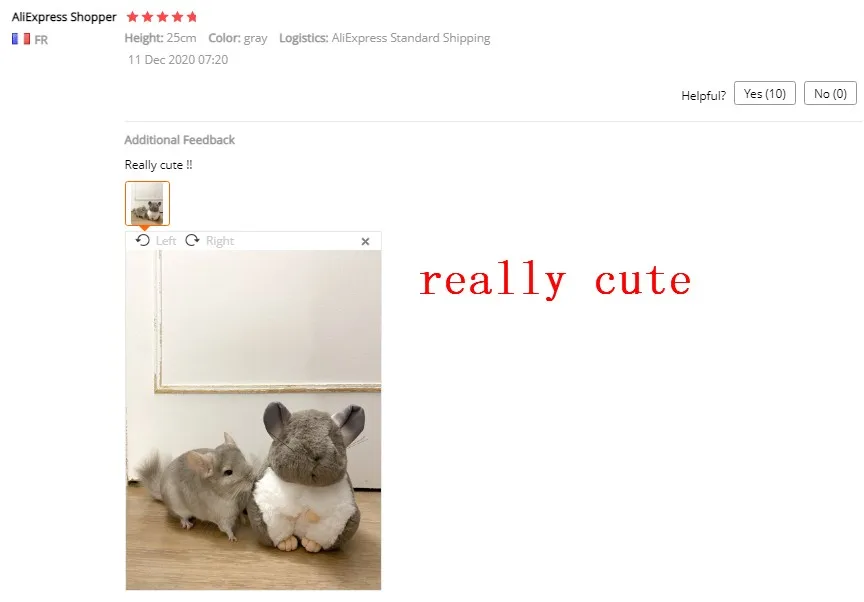Screen dimensions: 864x602
Task: Click the first red rating star
Action: (x=132, y=17)
